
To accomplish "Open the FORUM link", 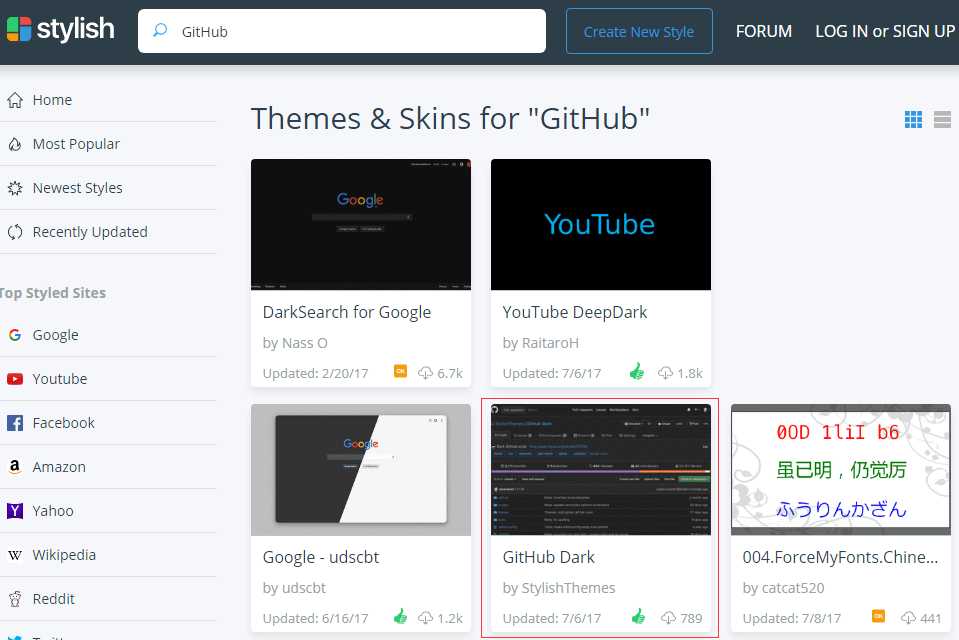I will (763, 31).
